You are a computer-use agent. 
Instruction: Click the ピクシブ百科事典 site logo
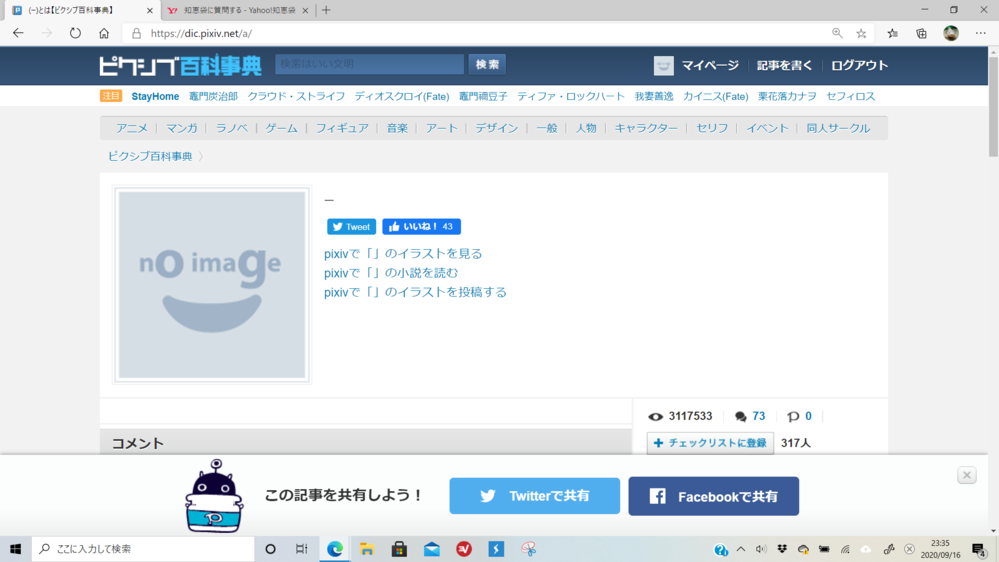click(180, 65)
